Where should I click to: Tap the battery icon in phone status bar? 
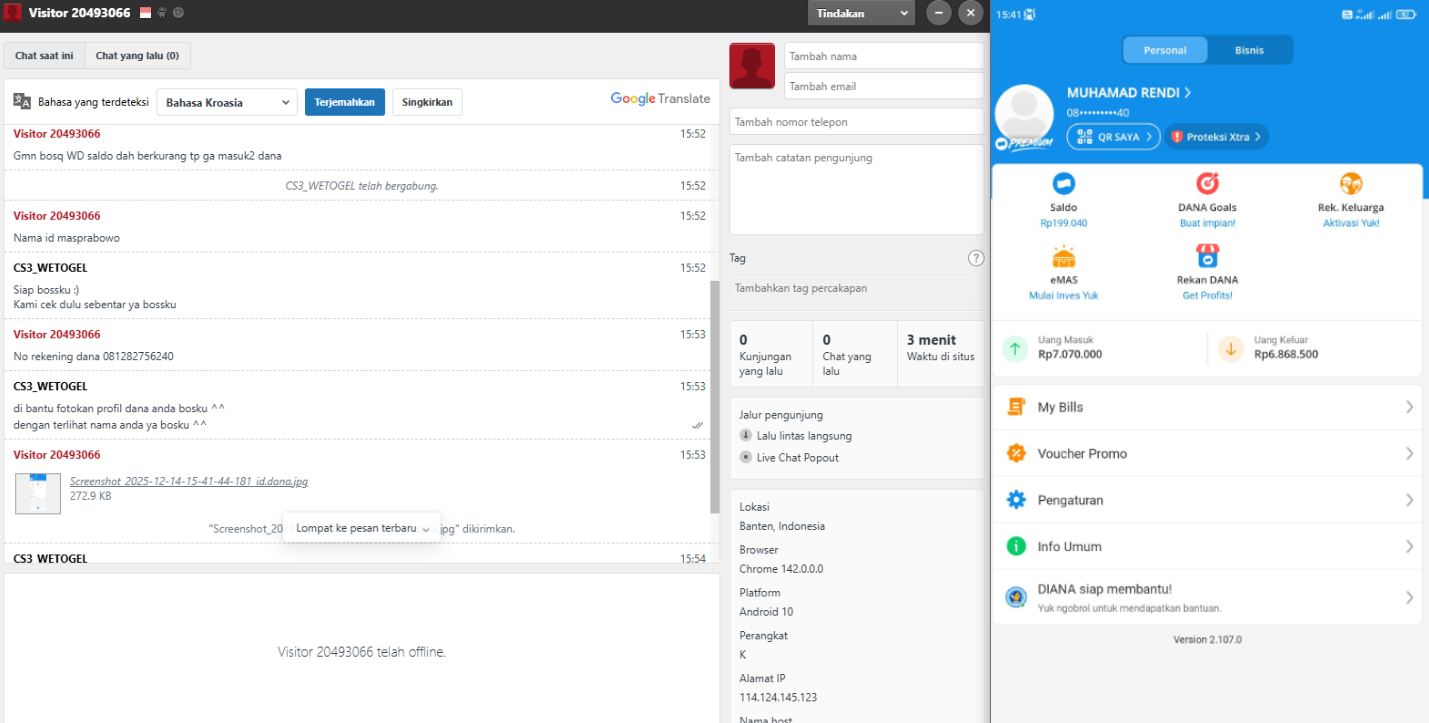[x=1407, y=14]
